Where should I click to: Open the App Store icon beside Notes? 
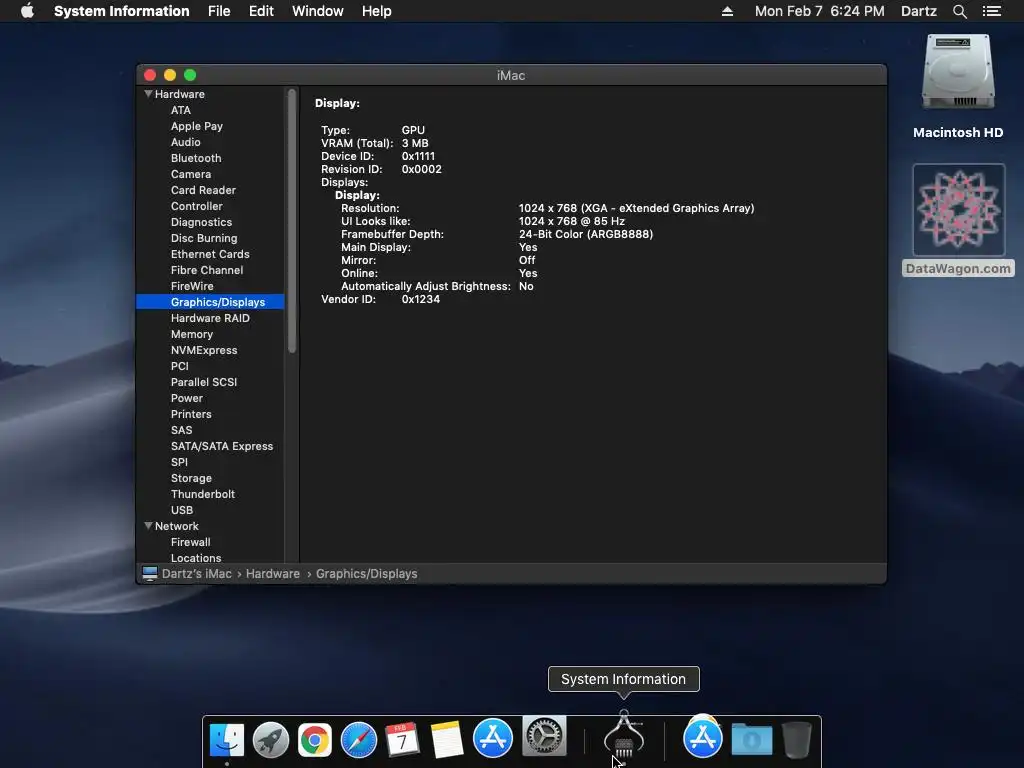coord(492,738)
